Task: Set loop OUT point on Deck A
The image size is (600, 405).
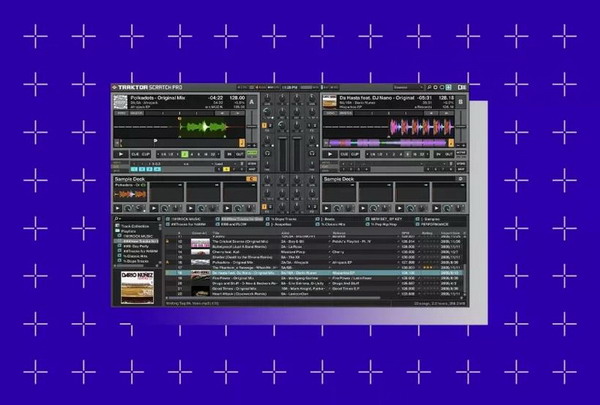Action: point(238,154)
